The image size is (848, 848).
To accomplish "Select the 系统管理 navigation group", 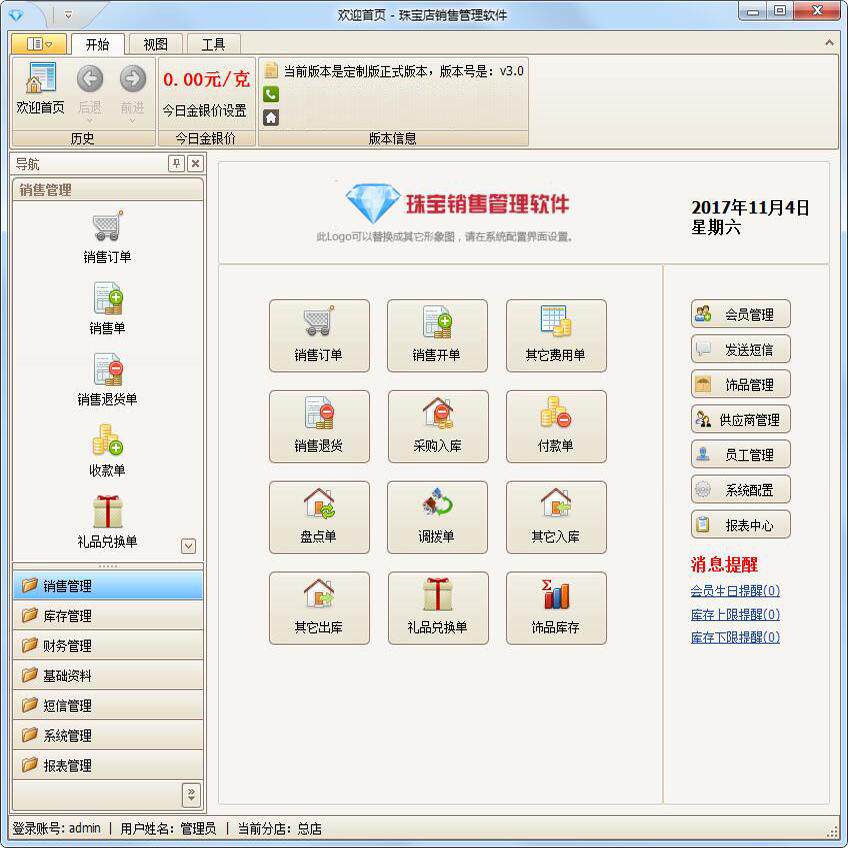I will tap(108, 736).
